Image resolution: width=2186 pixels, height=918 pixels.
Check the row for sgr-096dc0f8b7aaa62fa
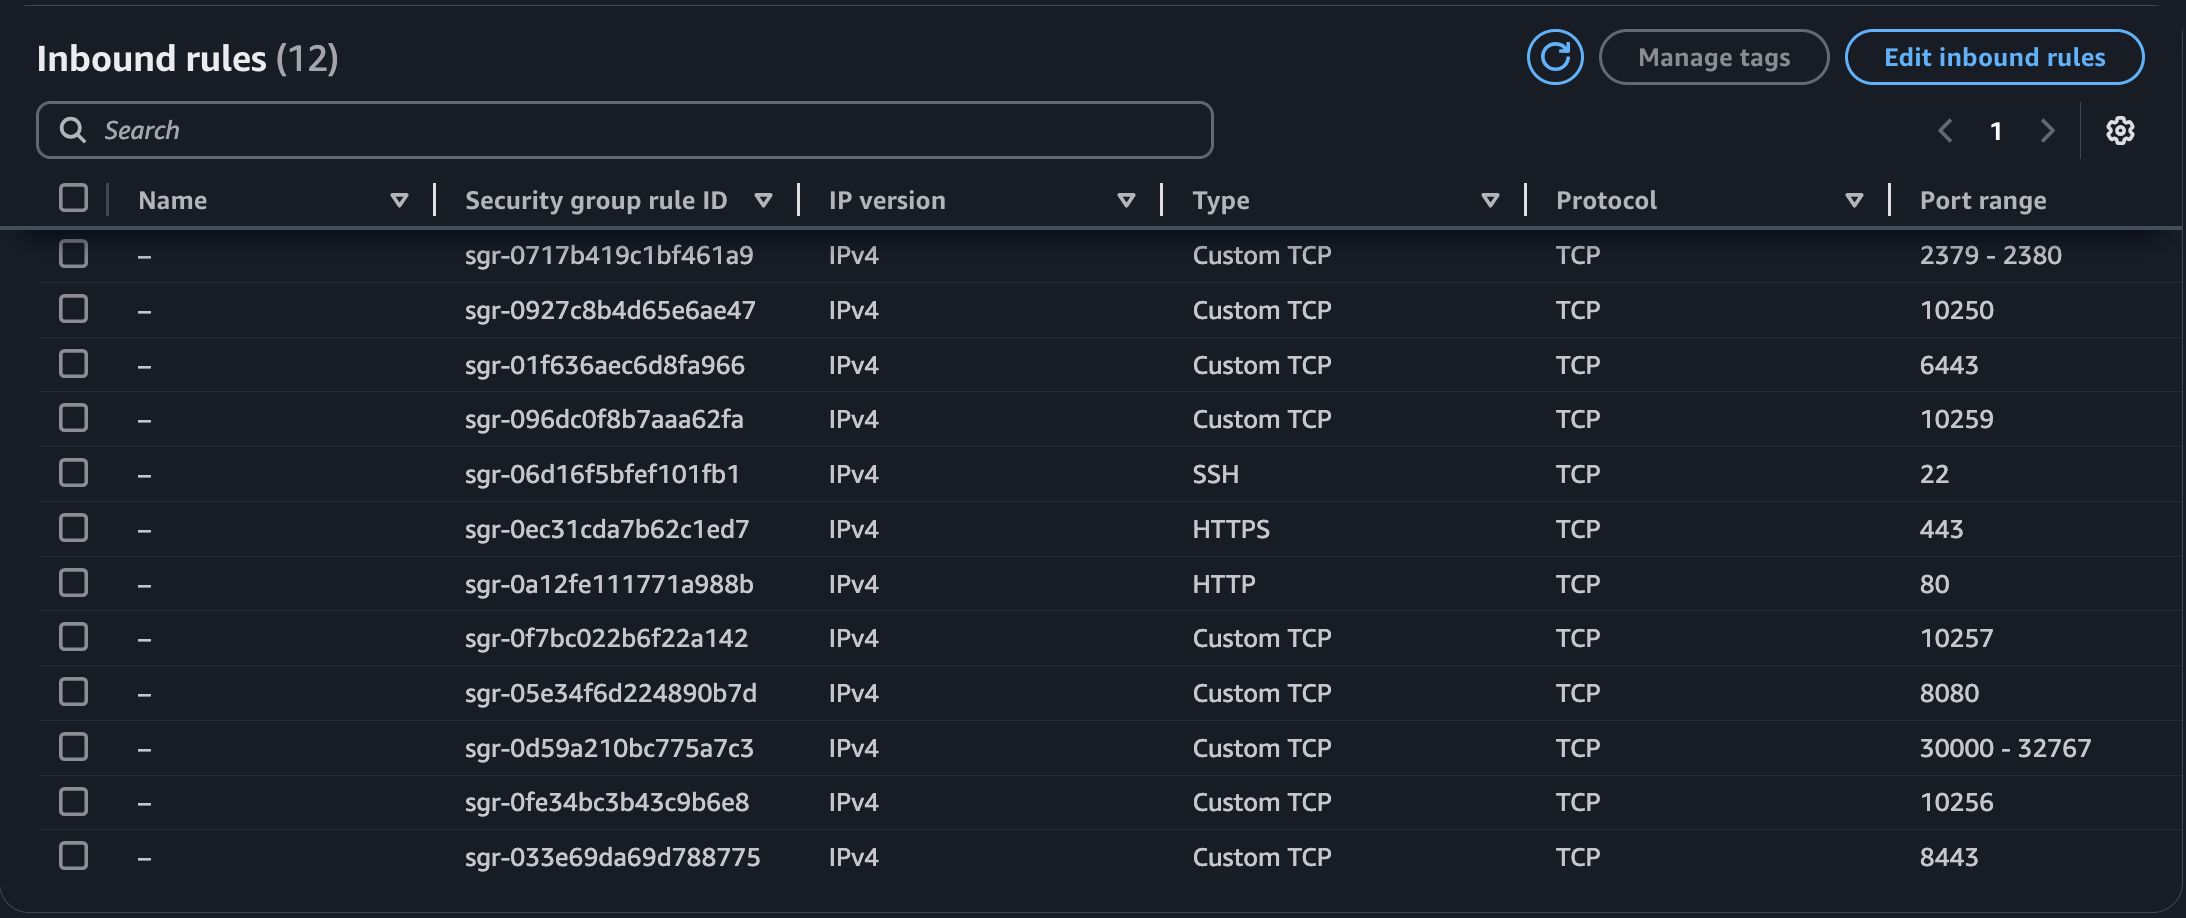[x=73, y=417]
